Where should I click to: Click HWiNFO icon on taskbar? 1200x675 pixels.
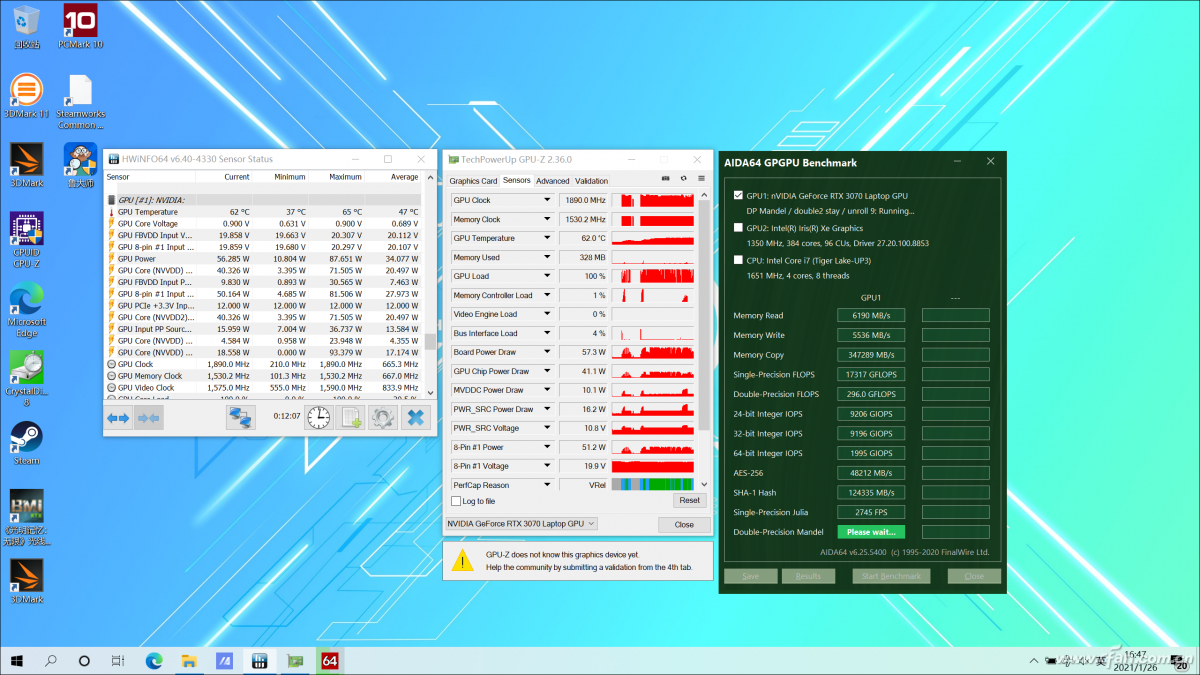(260, 661)
